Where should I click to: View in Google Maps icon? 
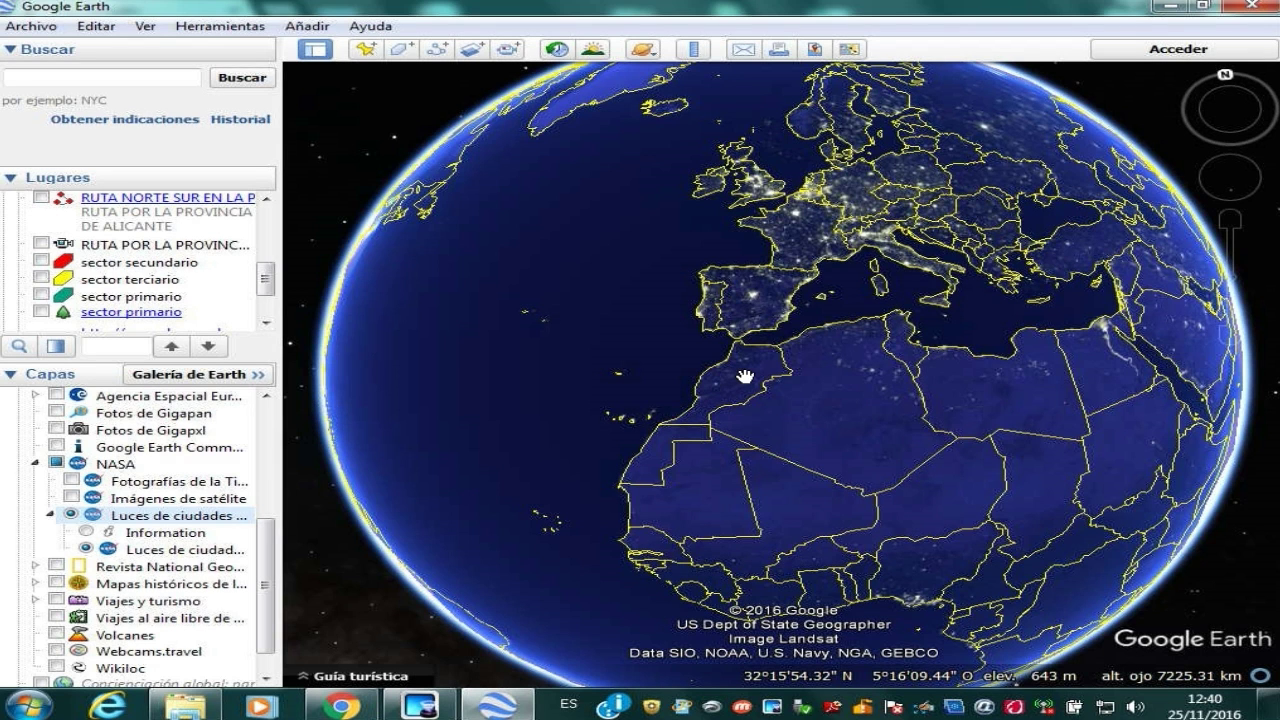[849, 49]
